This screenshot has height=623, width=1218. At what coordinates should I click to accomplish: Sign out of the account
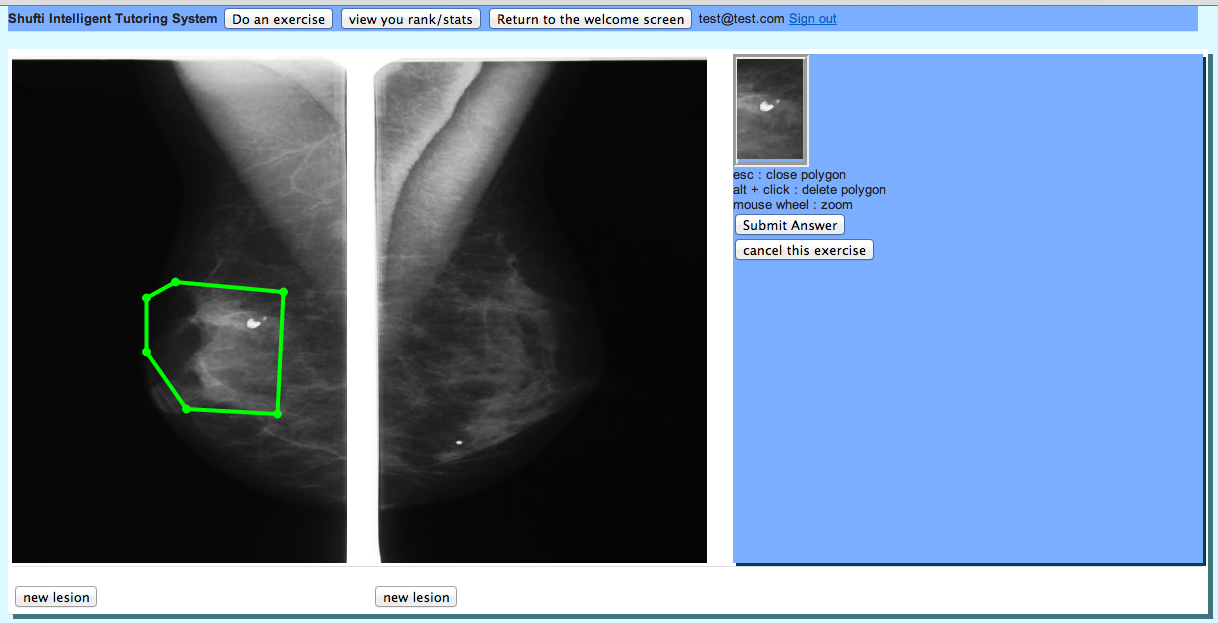[813, 19]
